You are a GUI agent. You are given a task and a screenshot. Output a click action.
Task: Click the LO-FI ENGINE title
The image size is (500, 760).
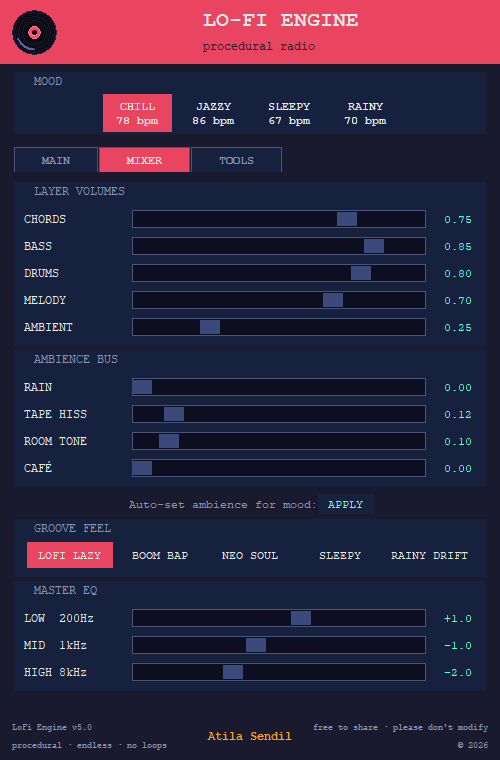[x=281, y=21]
